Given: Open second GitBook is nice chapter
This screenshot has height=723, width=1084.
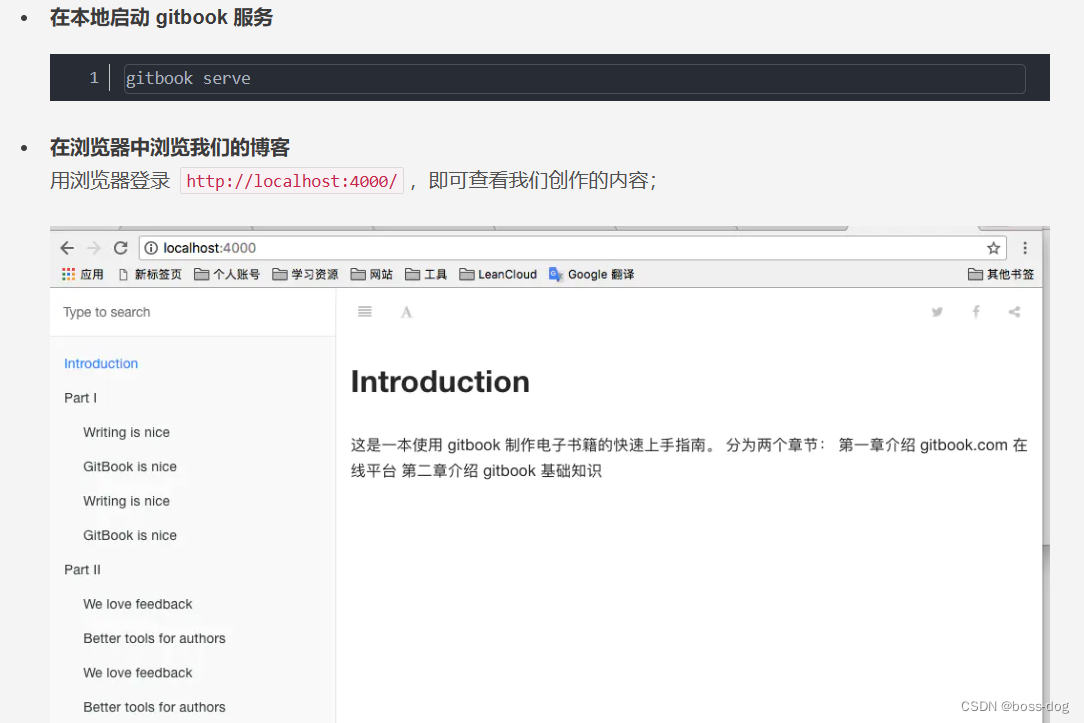Looking at the screenshot, I should click(x=130, y=536).
